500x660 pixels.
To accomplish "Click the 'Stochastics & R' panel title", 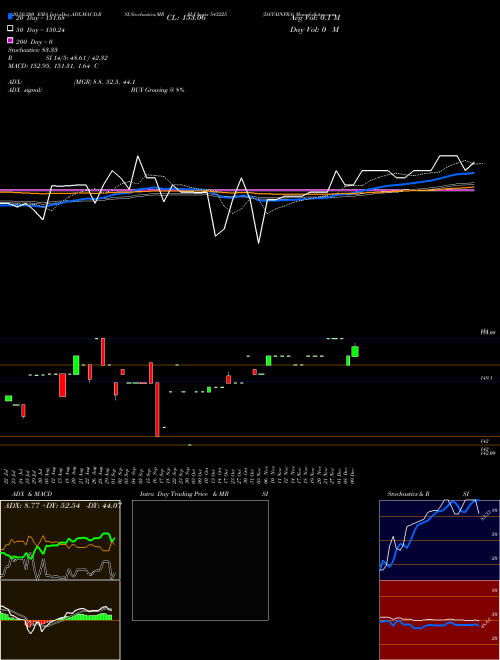I will [408, 494].
